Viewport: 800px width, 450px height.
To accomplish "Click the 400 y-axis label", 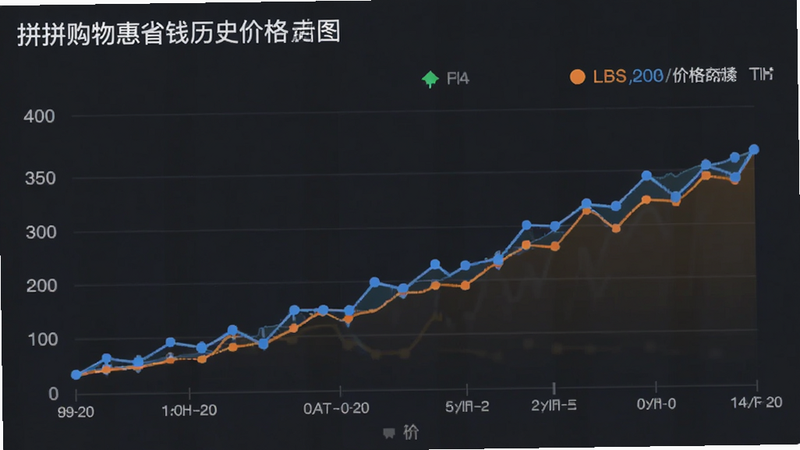I will point(39,116).
